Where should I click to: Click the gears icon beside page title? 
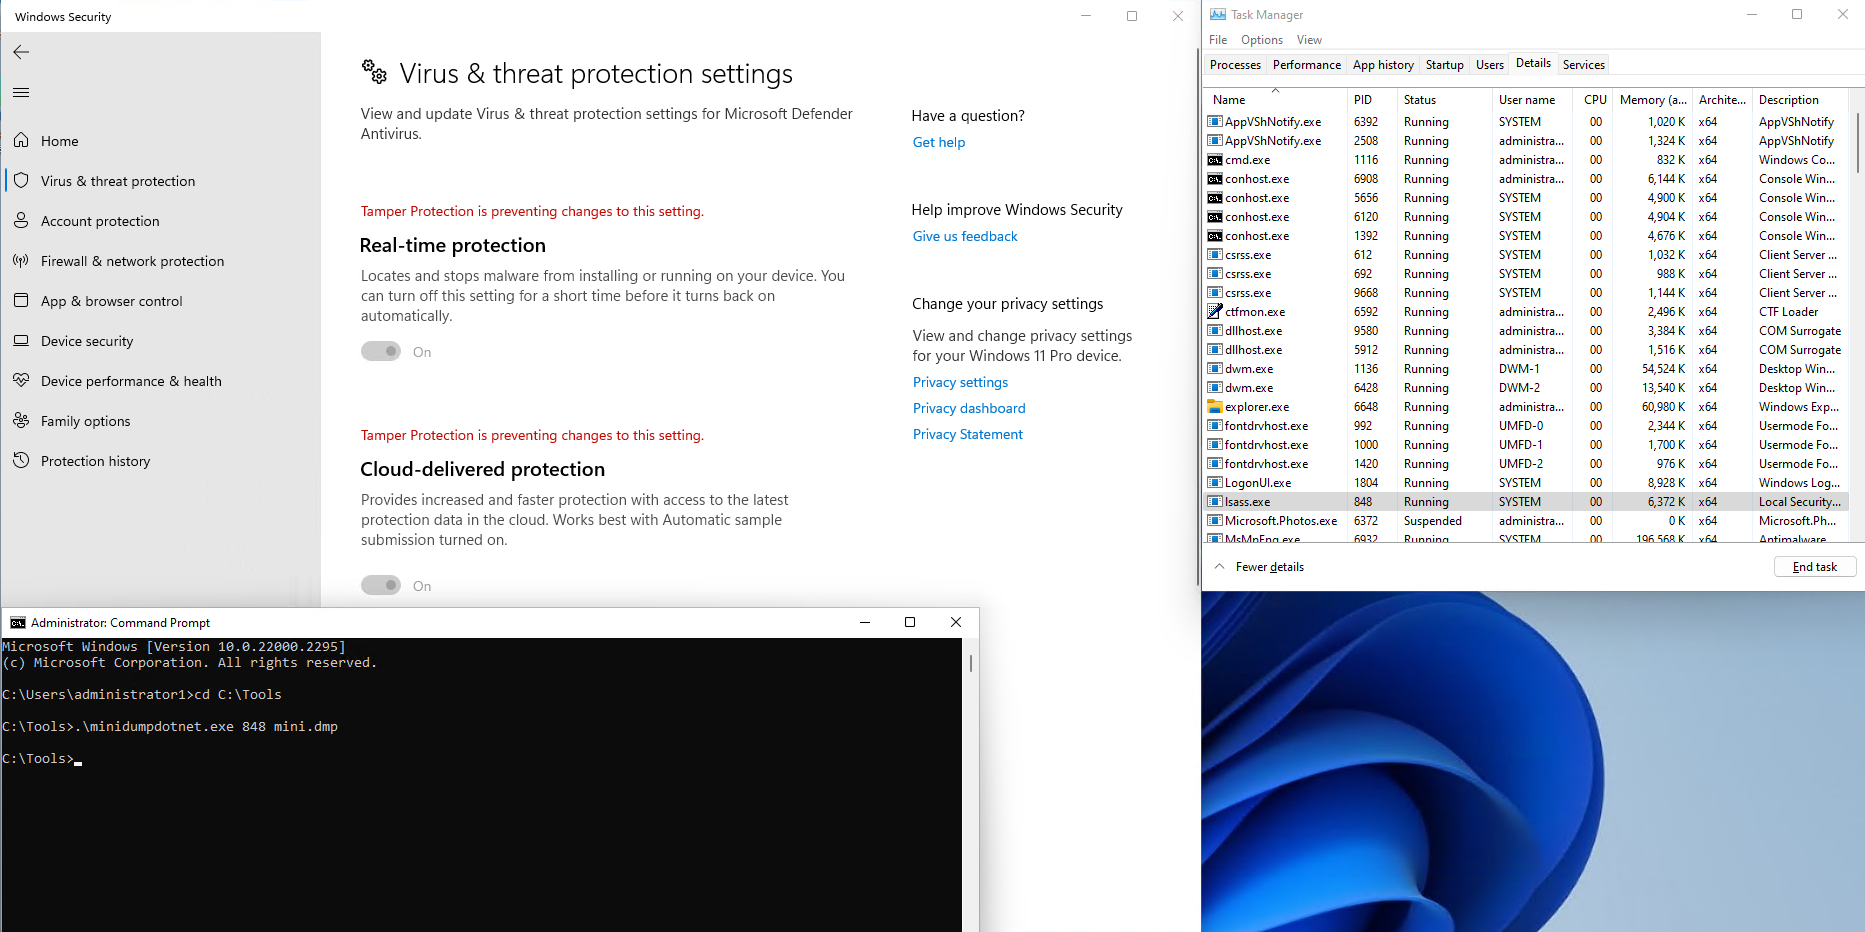click(x=374, y=71)
